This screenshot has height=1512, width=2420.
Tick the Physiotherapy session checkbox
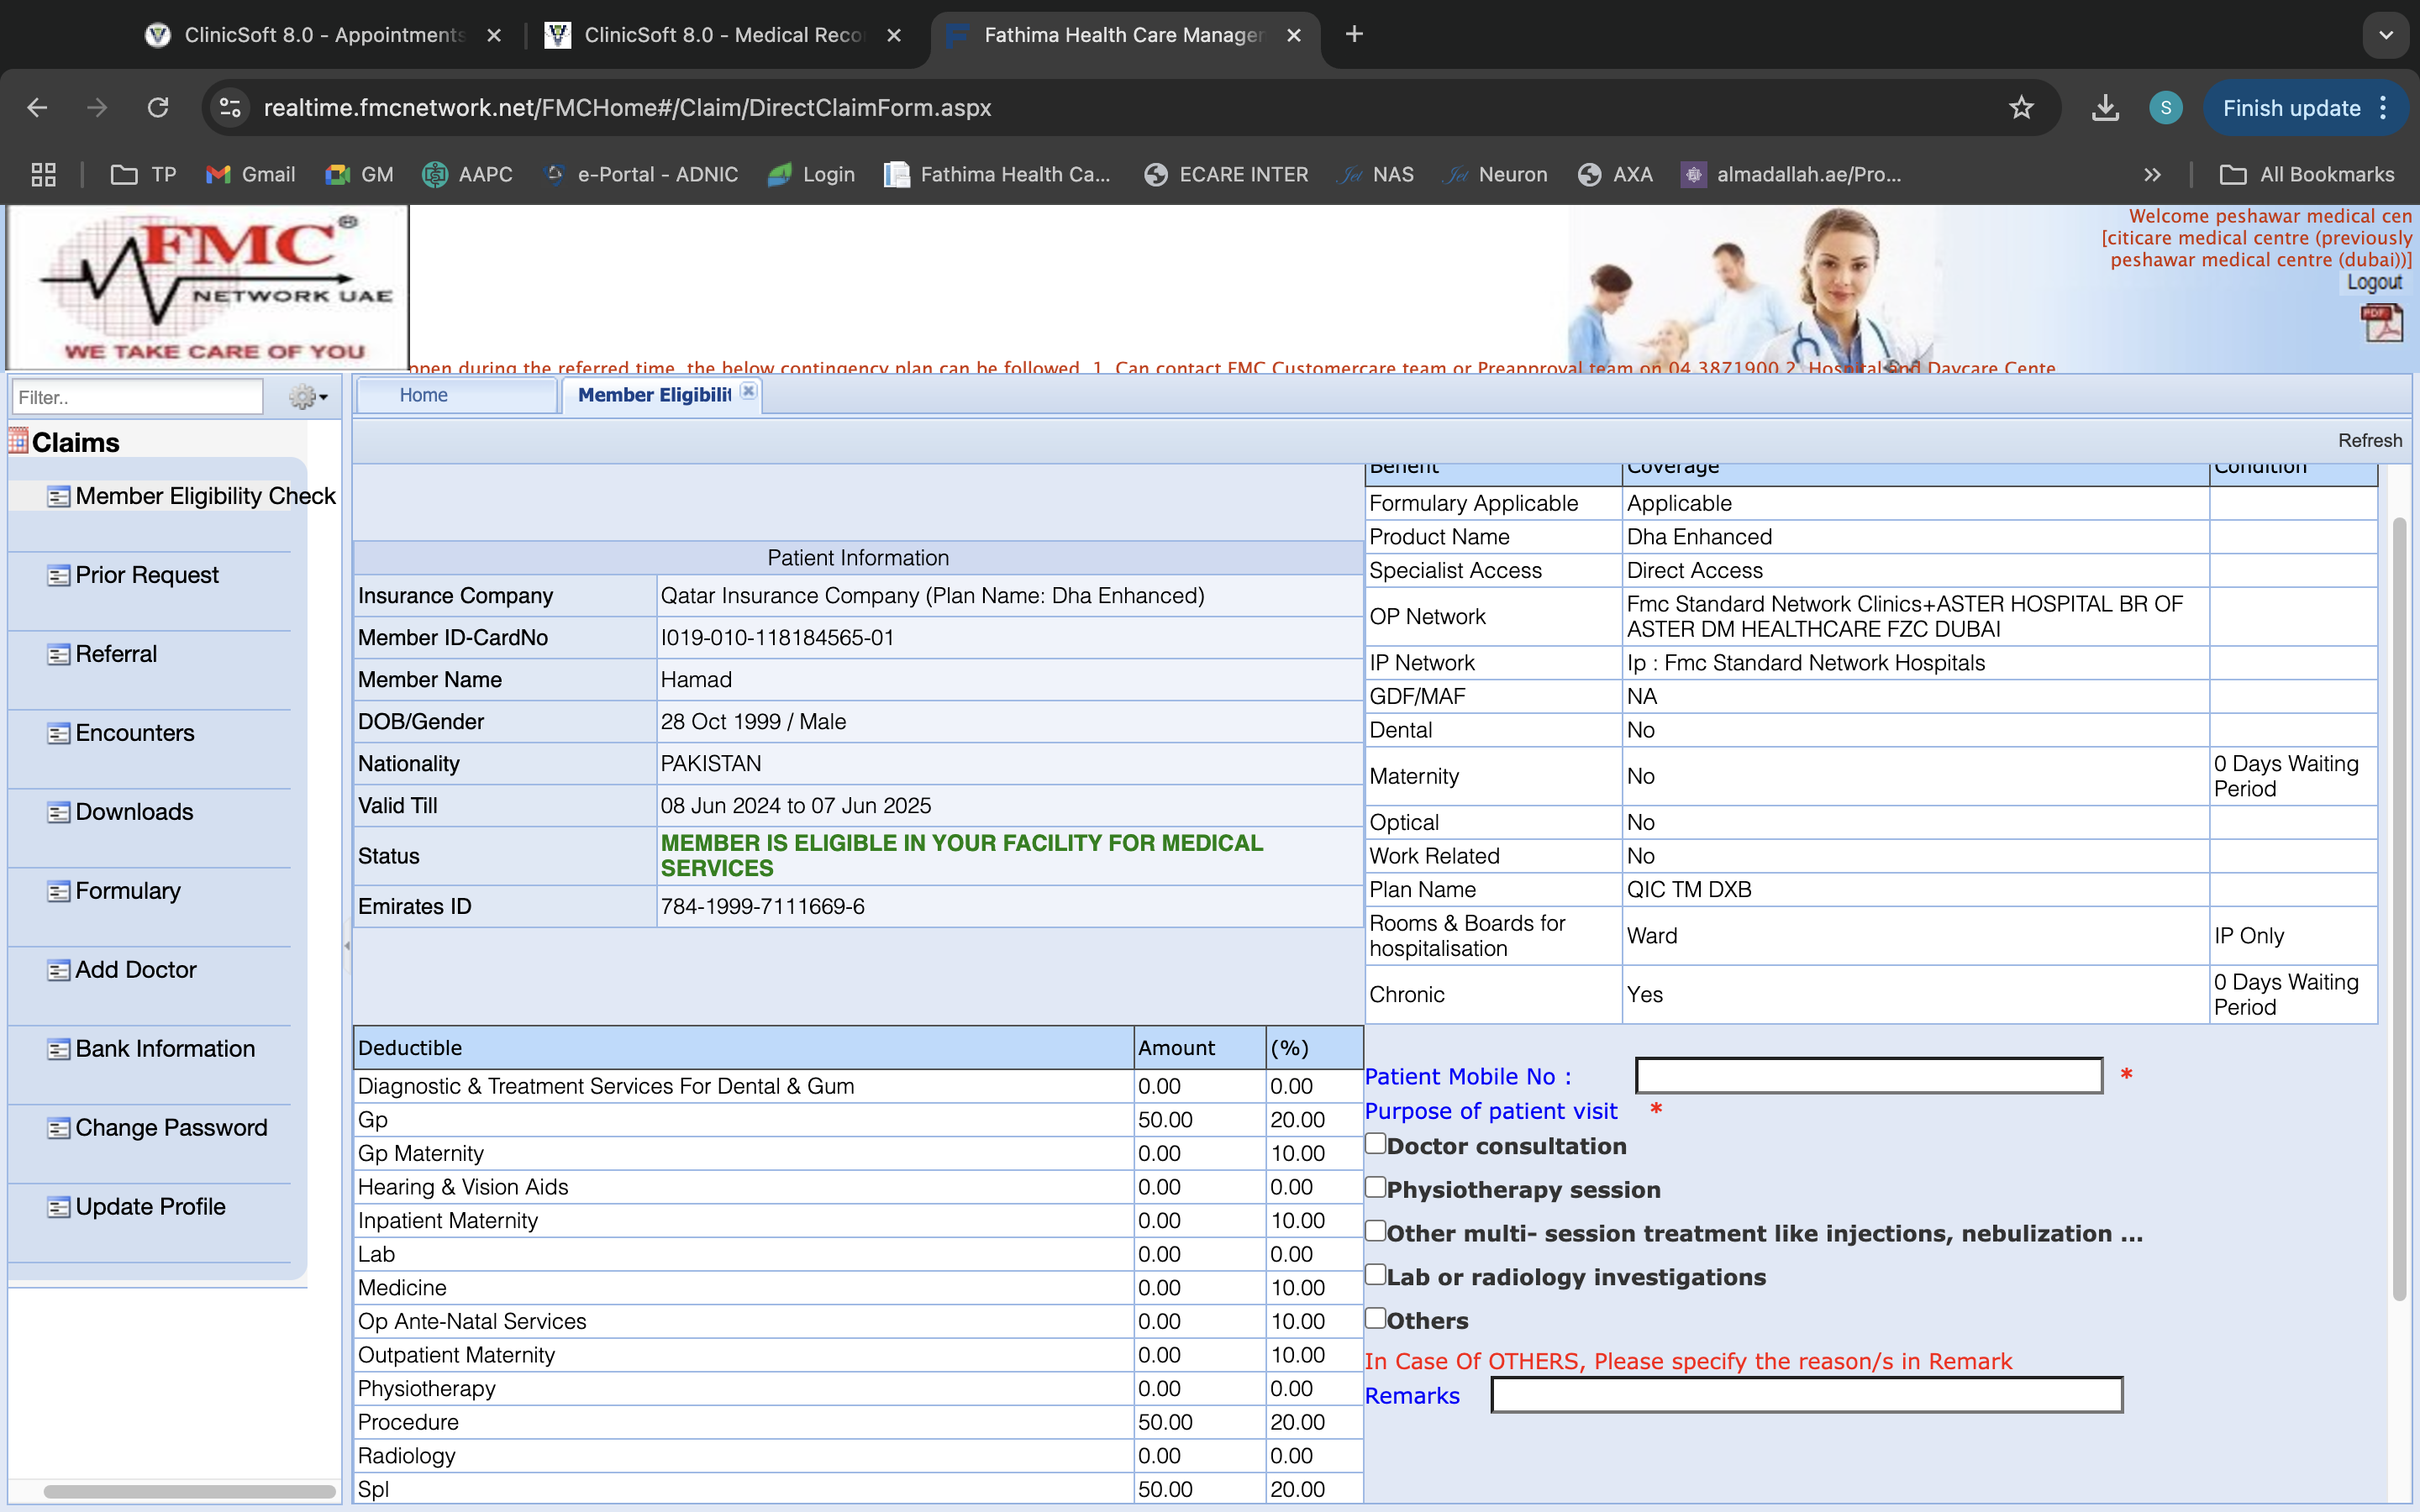[1376, 1187]
